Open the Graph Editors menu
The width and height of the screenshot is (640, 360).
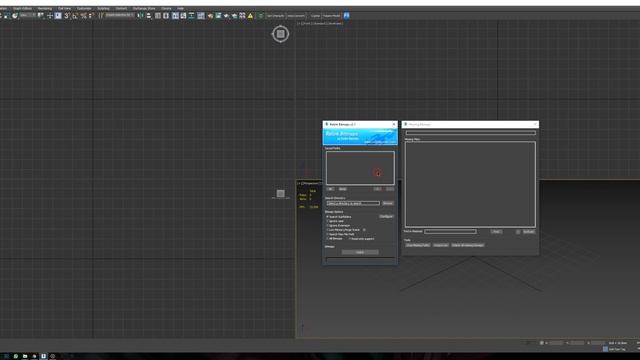(22, 8)
